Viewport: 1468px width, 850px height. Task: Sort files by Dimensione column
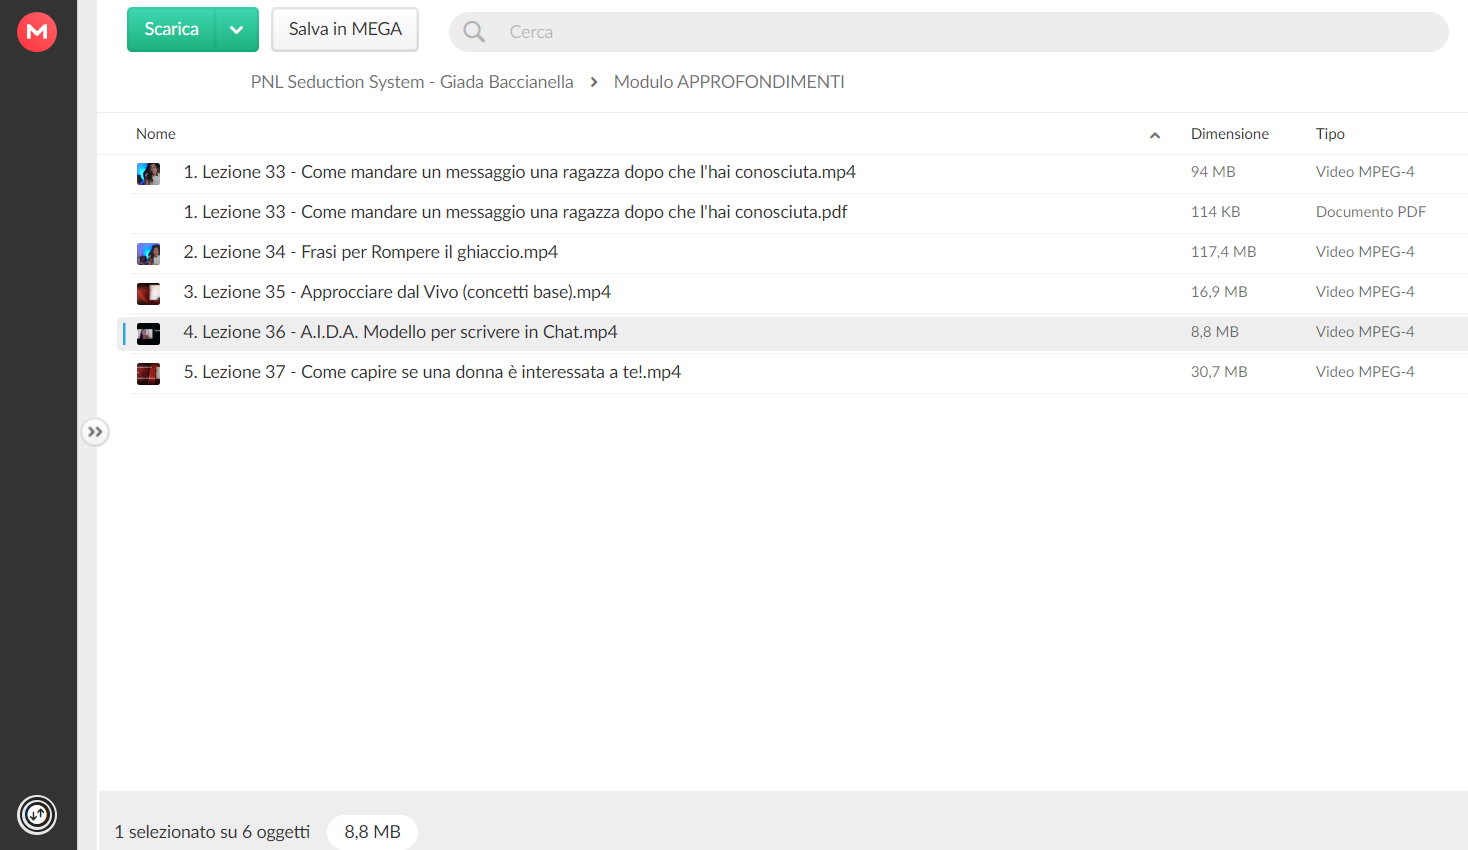[1229, 134]
